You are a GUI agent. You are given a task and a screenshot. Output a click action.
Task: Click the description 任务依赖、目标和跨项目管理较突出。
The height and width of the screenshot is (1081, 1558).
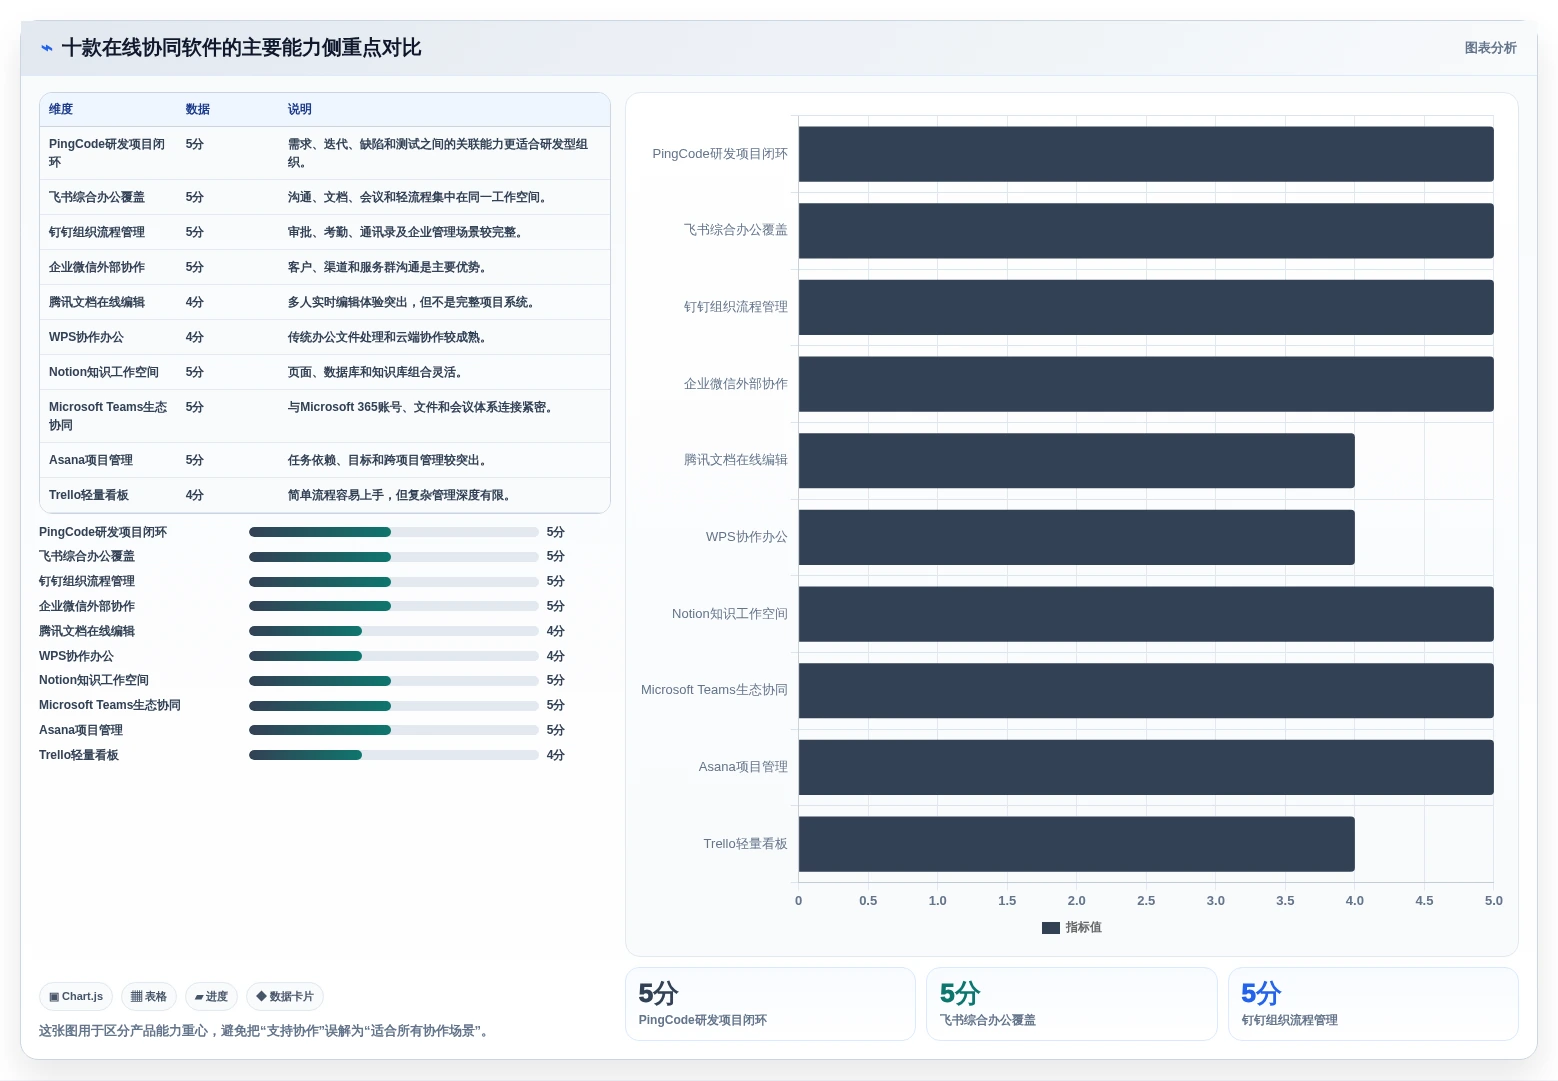click(x=387, y=460)
